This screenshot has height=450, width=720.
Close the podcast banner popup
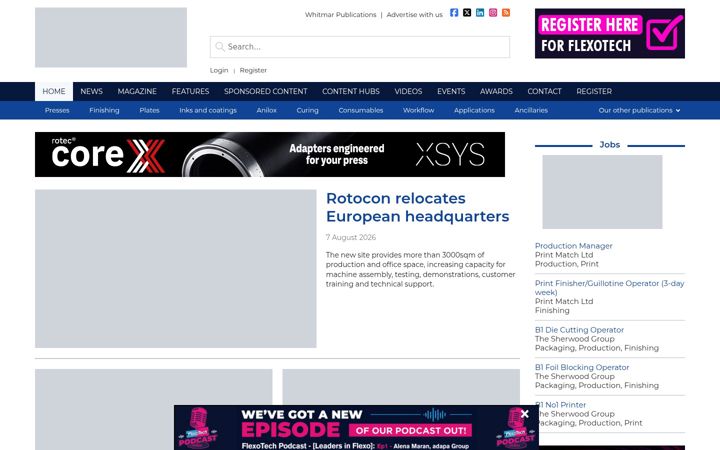(x=525, y=414)
